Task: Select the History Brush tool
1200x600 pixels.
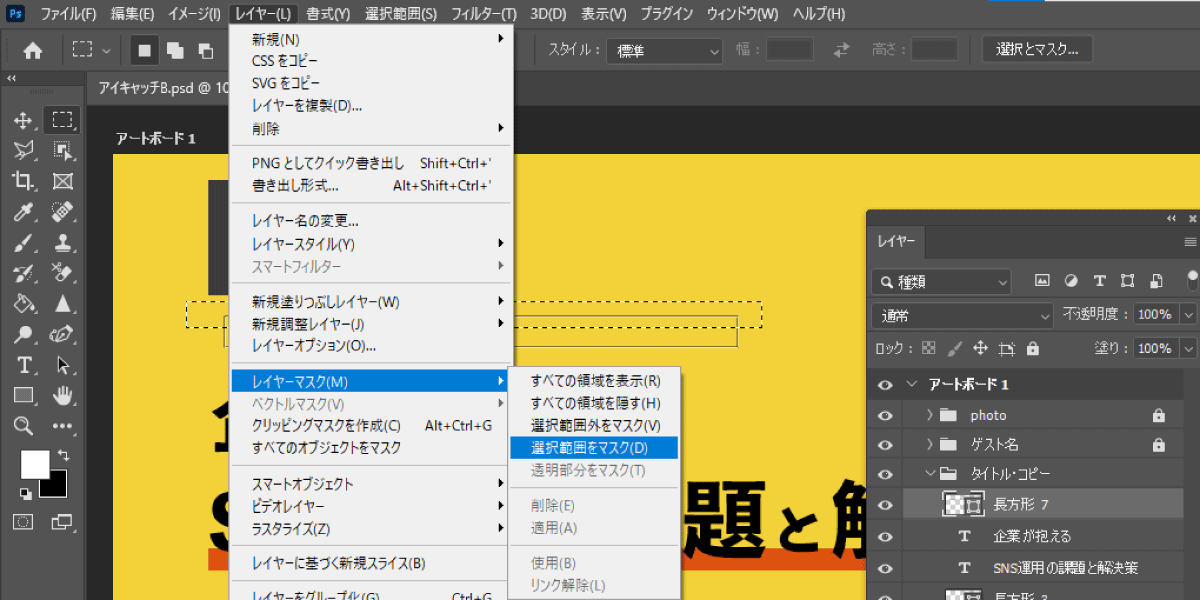Action: (x=24, y=273)
